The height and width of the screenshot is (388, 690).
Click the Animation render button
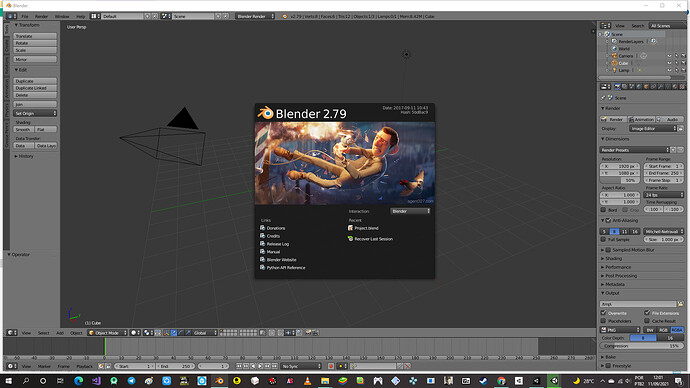(642, 119)
